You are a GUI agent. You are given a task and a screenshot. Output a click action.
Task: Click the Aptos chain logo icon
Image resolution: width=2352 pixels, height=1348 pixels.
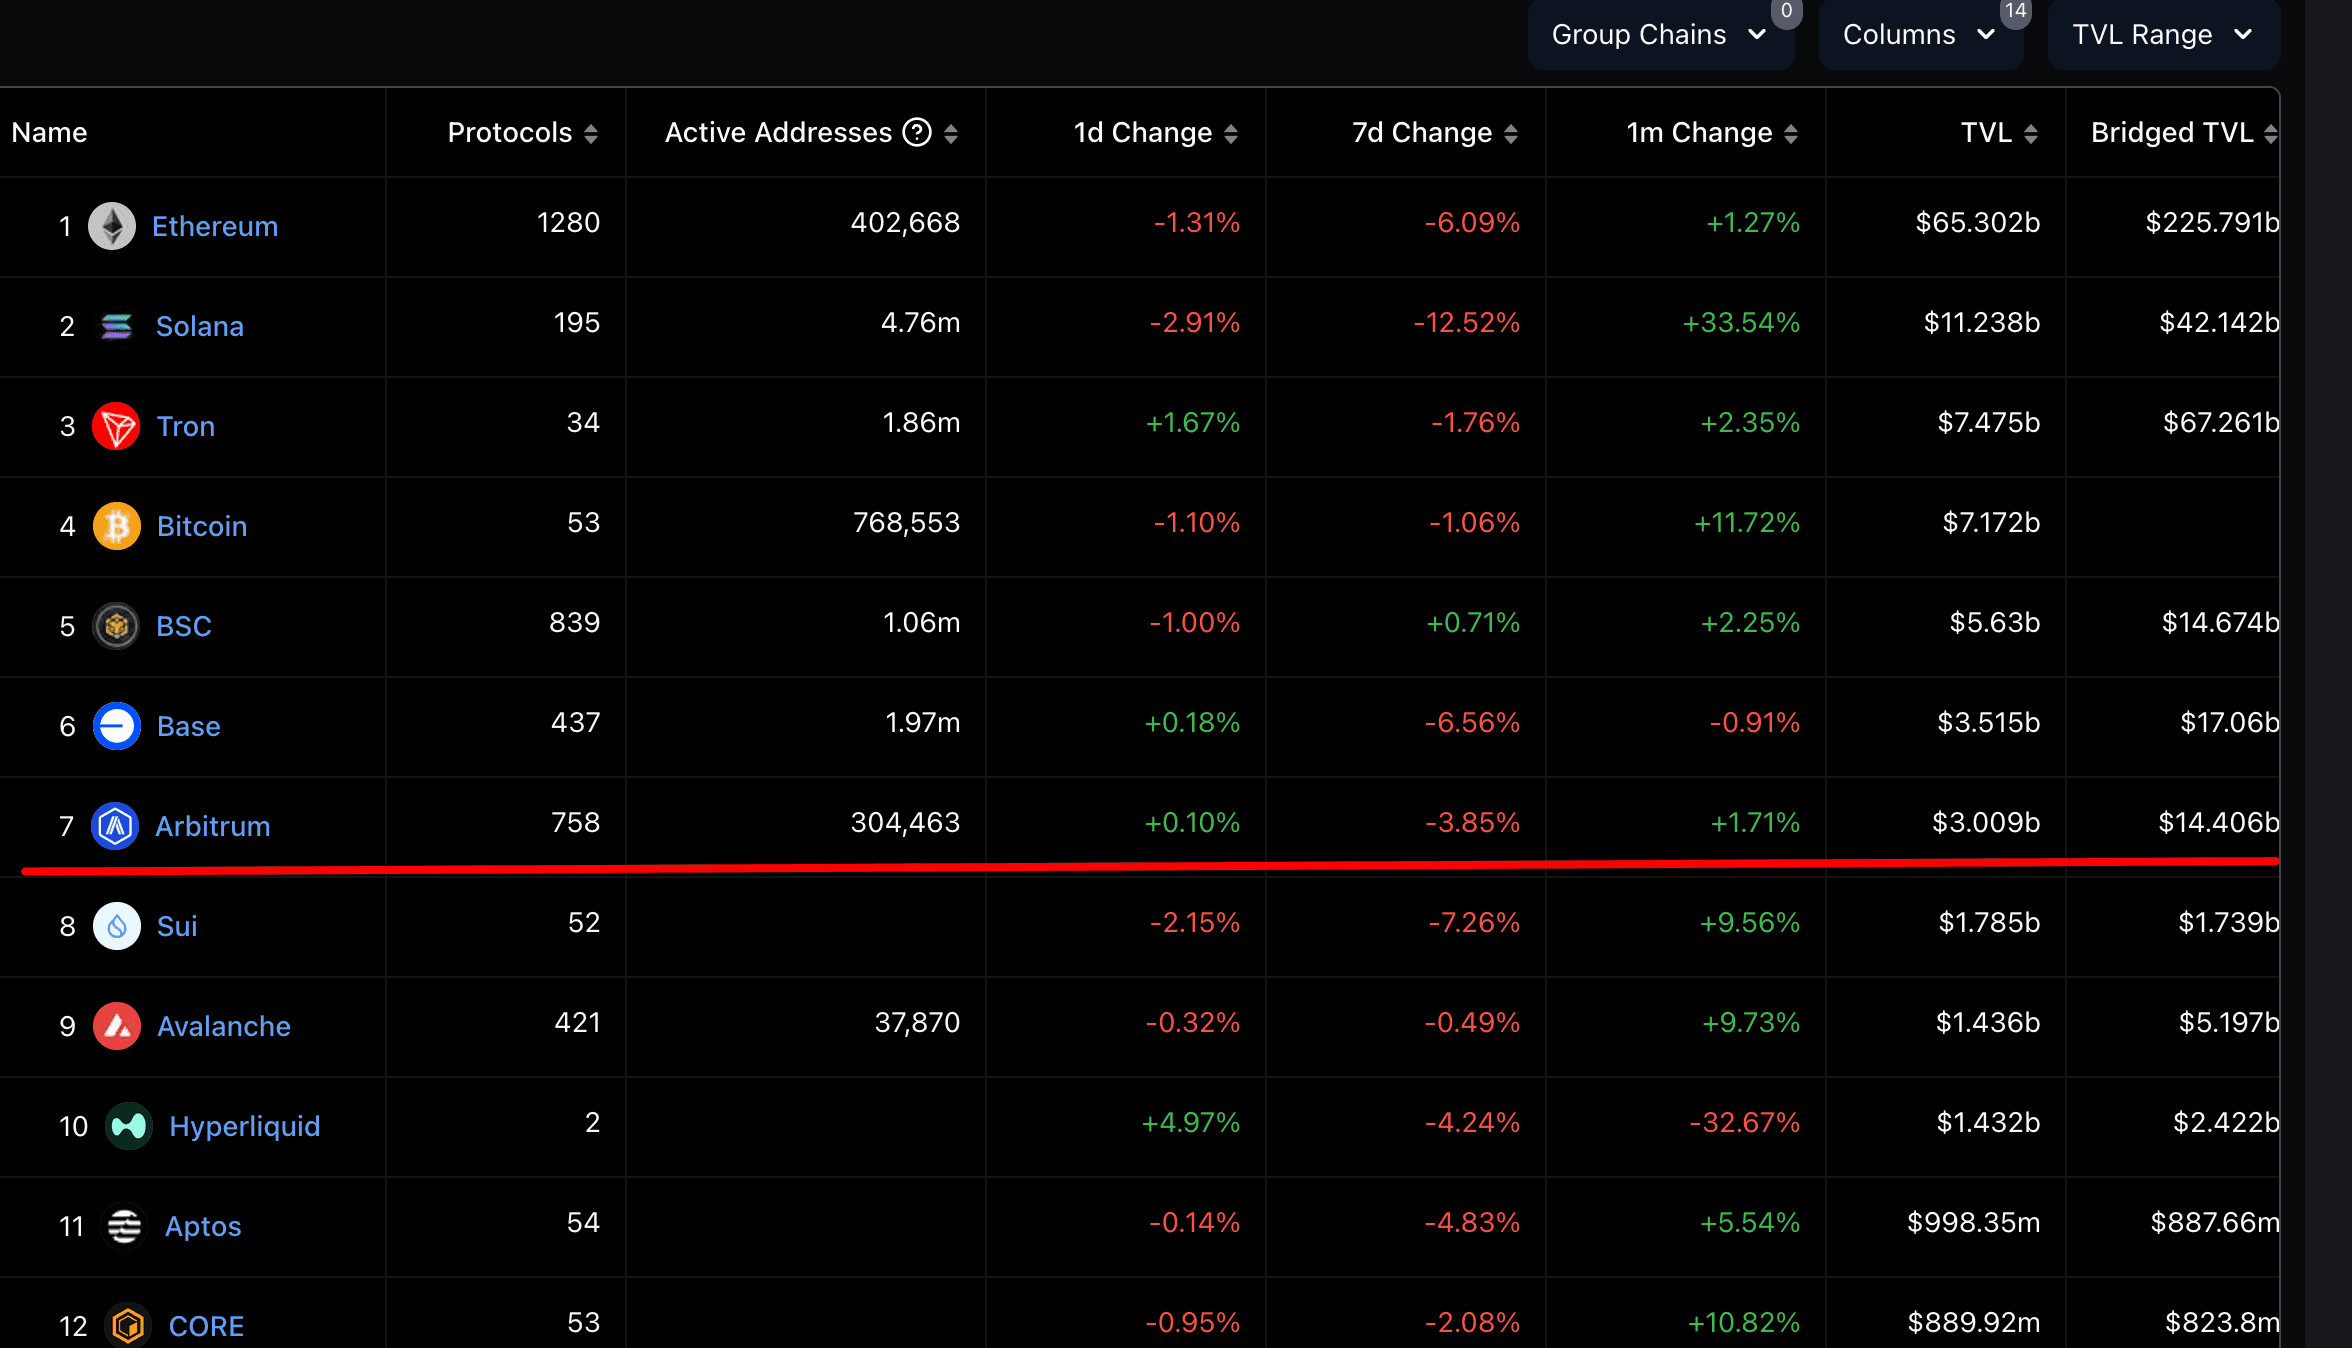click(124, 1226)
